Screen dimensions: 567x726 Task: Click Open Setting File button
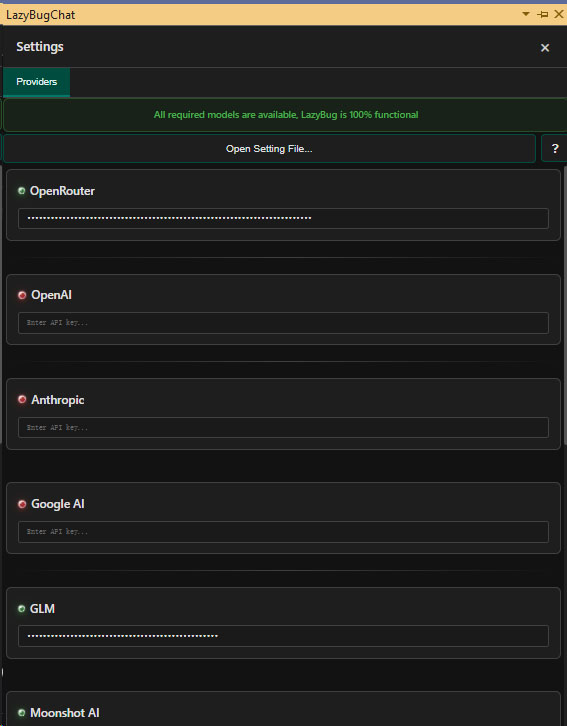269,149
